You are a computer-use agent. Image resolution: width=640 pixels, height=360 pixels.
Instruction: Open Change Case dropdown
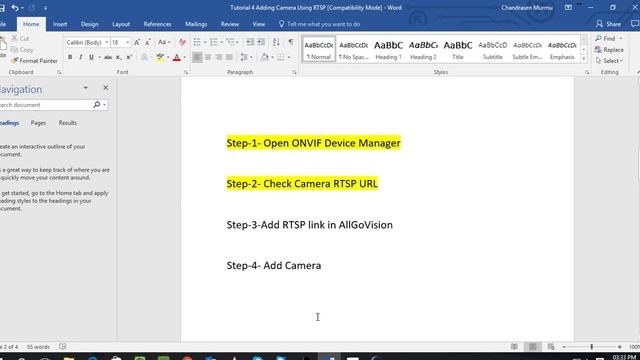pos(164,42)
